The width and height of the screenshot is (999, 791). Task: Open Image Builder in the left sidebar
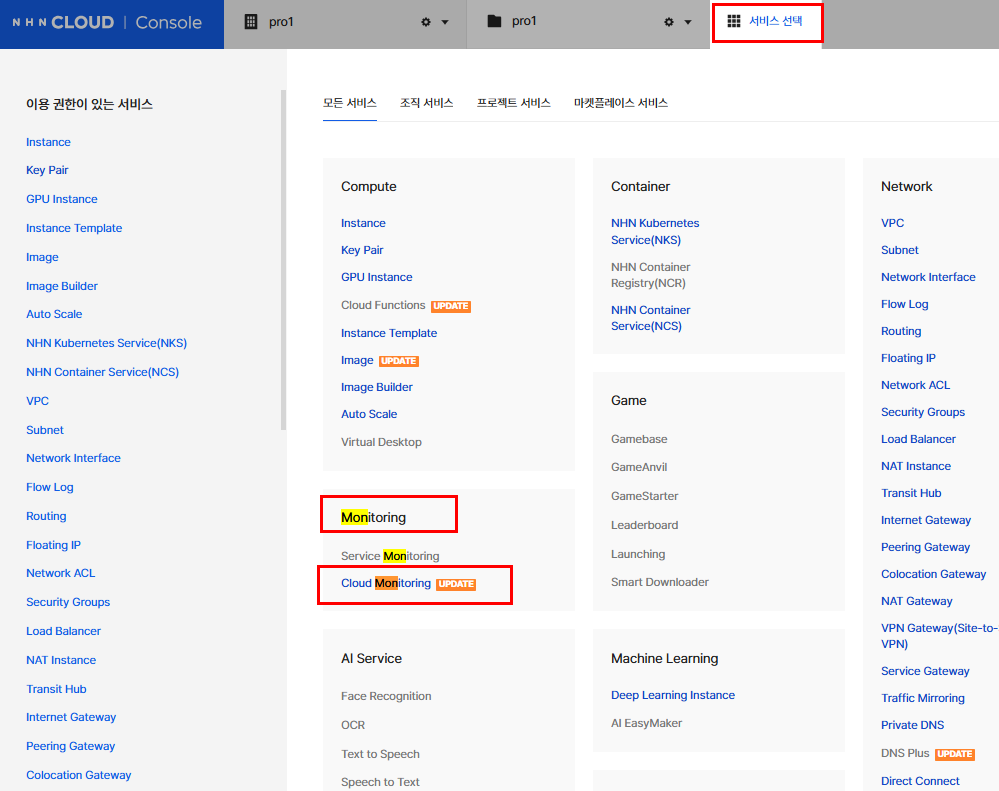point(62,286)
